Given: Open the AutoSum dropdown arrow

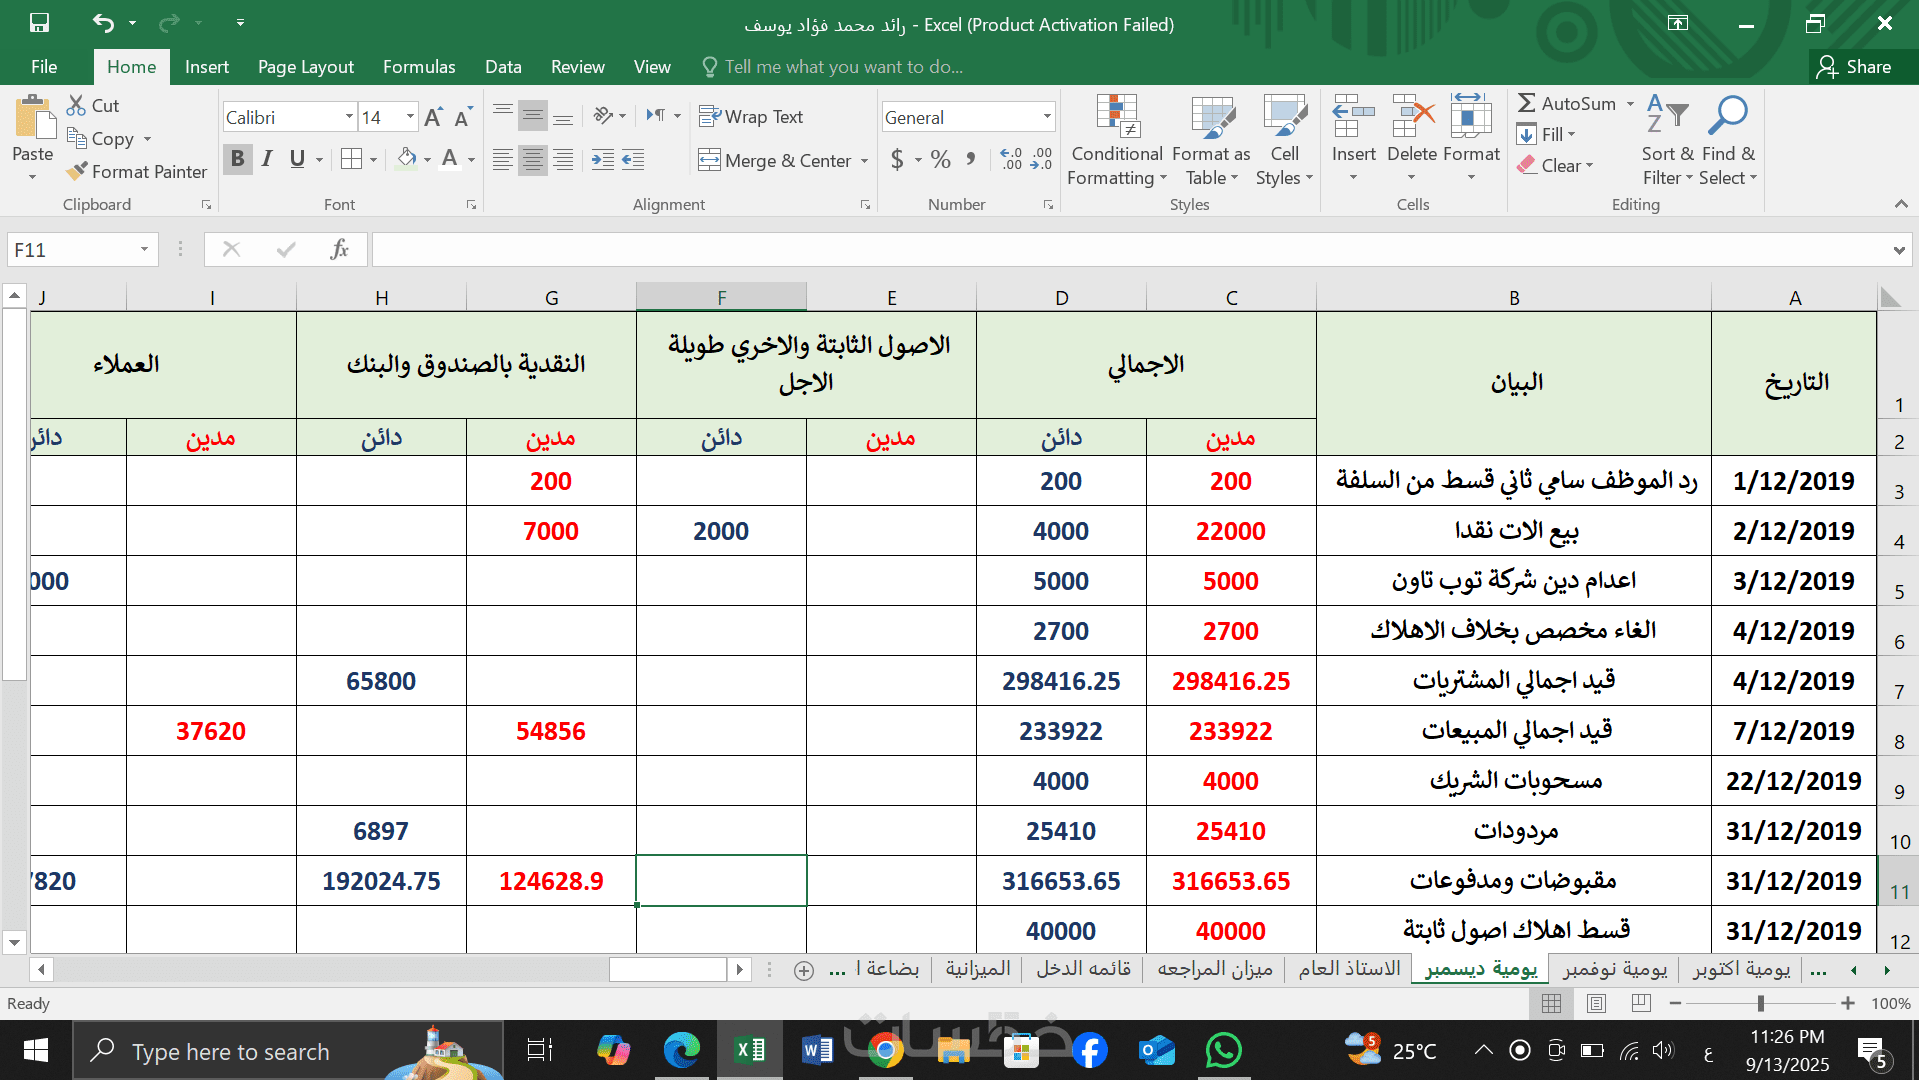Looking at the screenshot, I should tap(1630, 103).
